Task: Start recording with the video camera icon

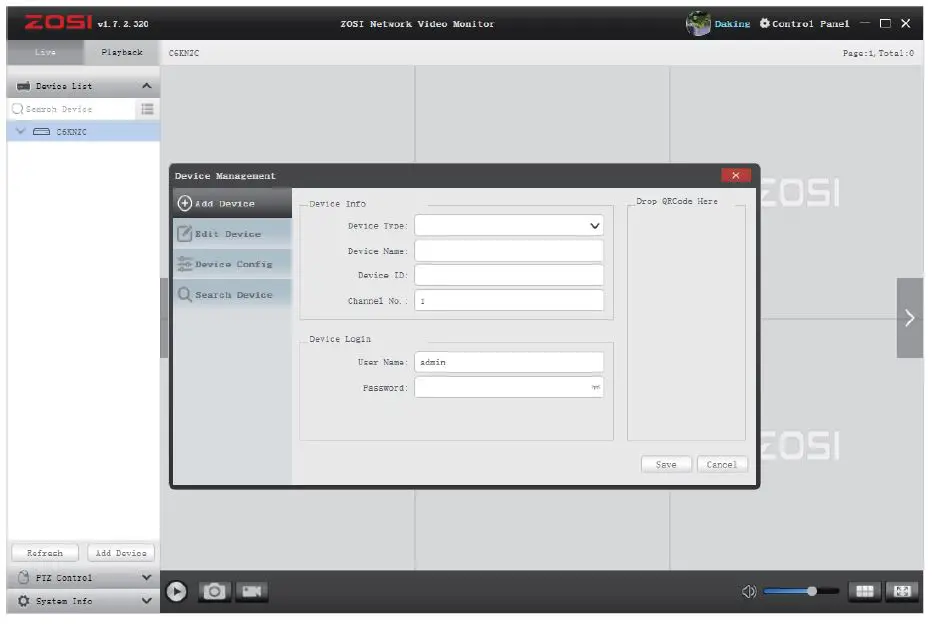Action: point(252,592)
